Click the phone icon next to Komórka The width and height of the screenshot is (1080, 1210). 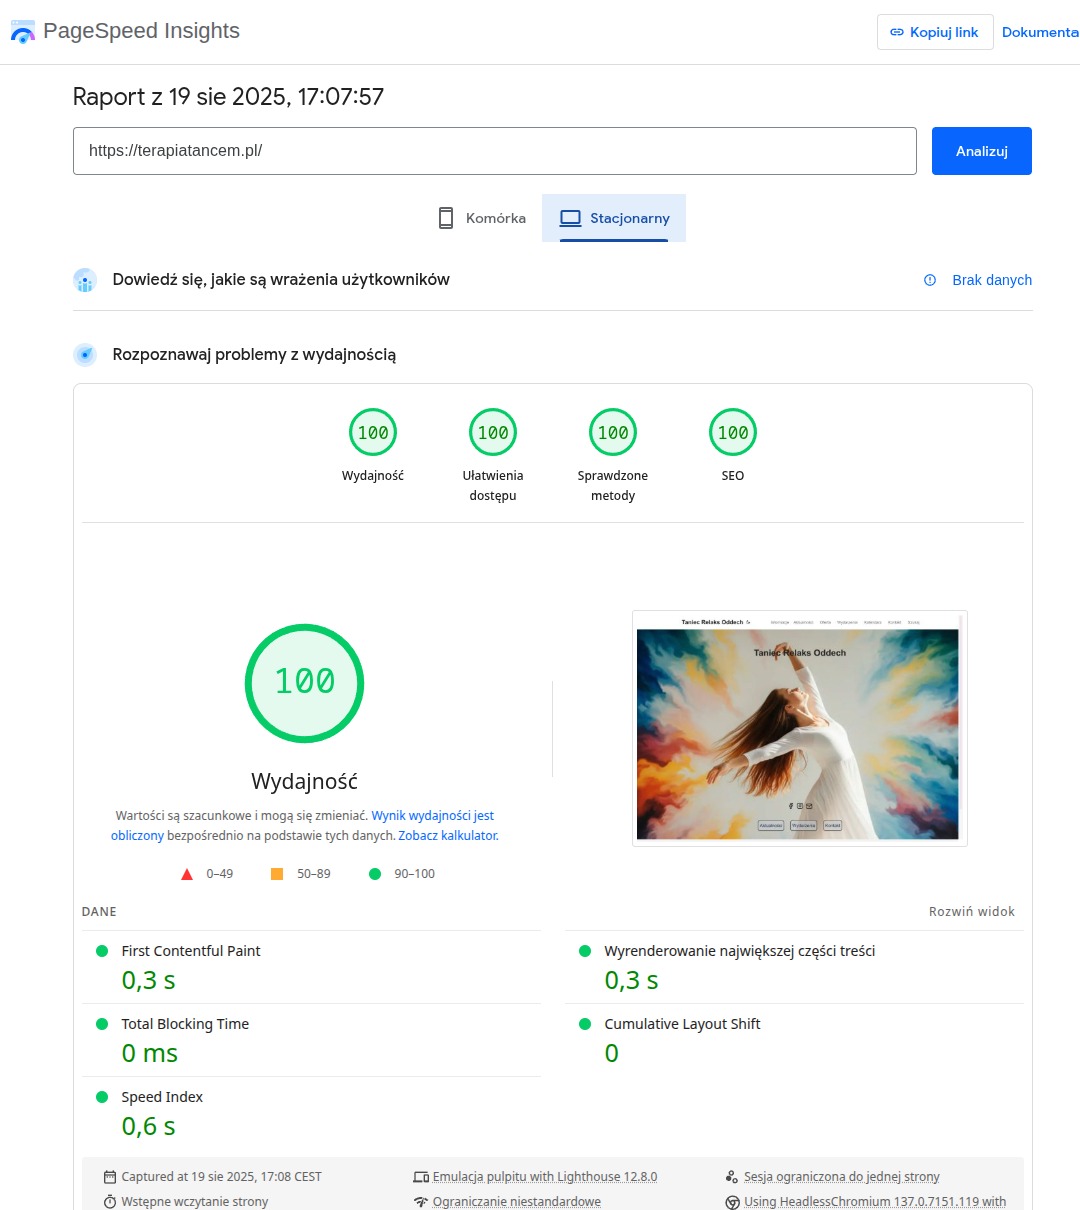(443, 217)
